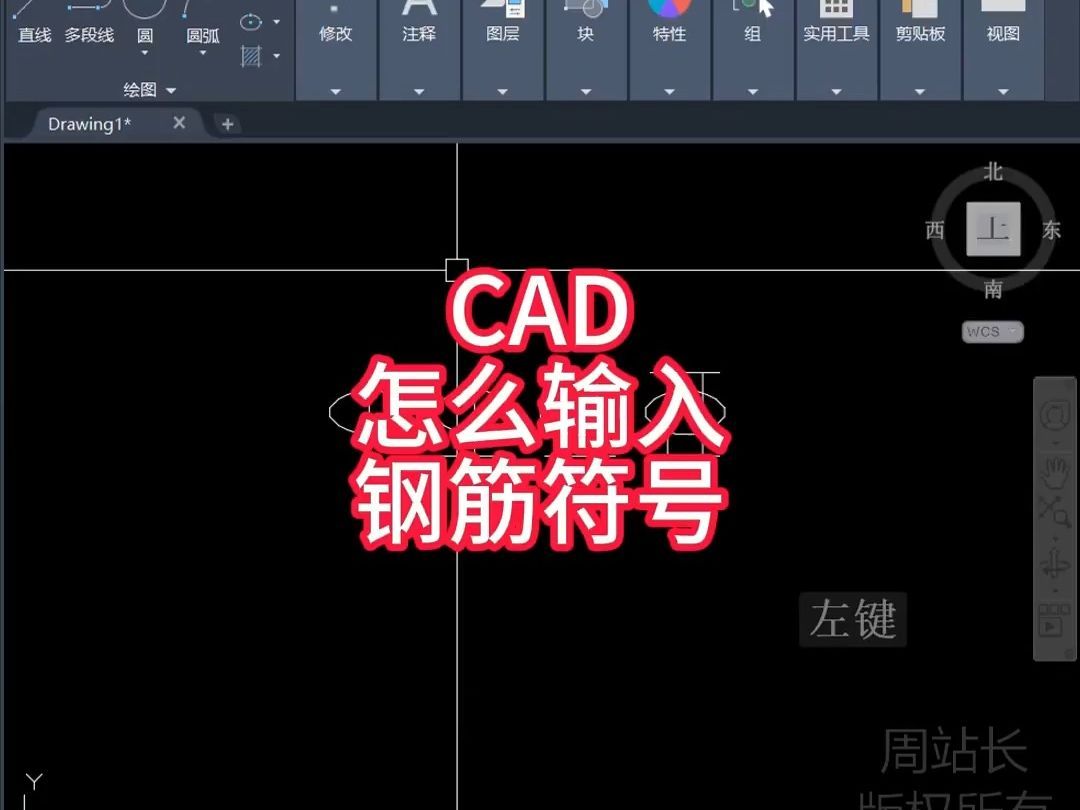Expand the arrow below 块 panel
Image resolution: width=1080 pixels, height=810 pixels.
[x=585, y=92]
